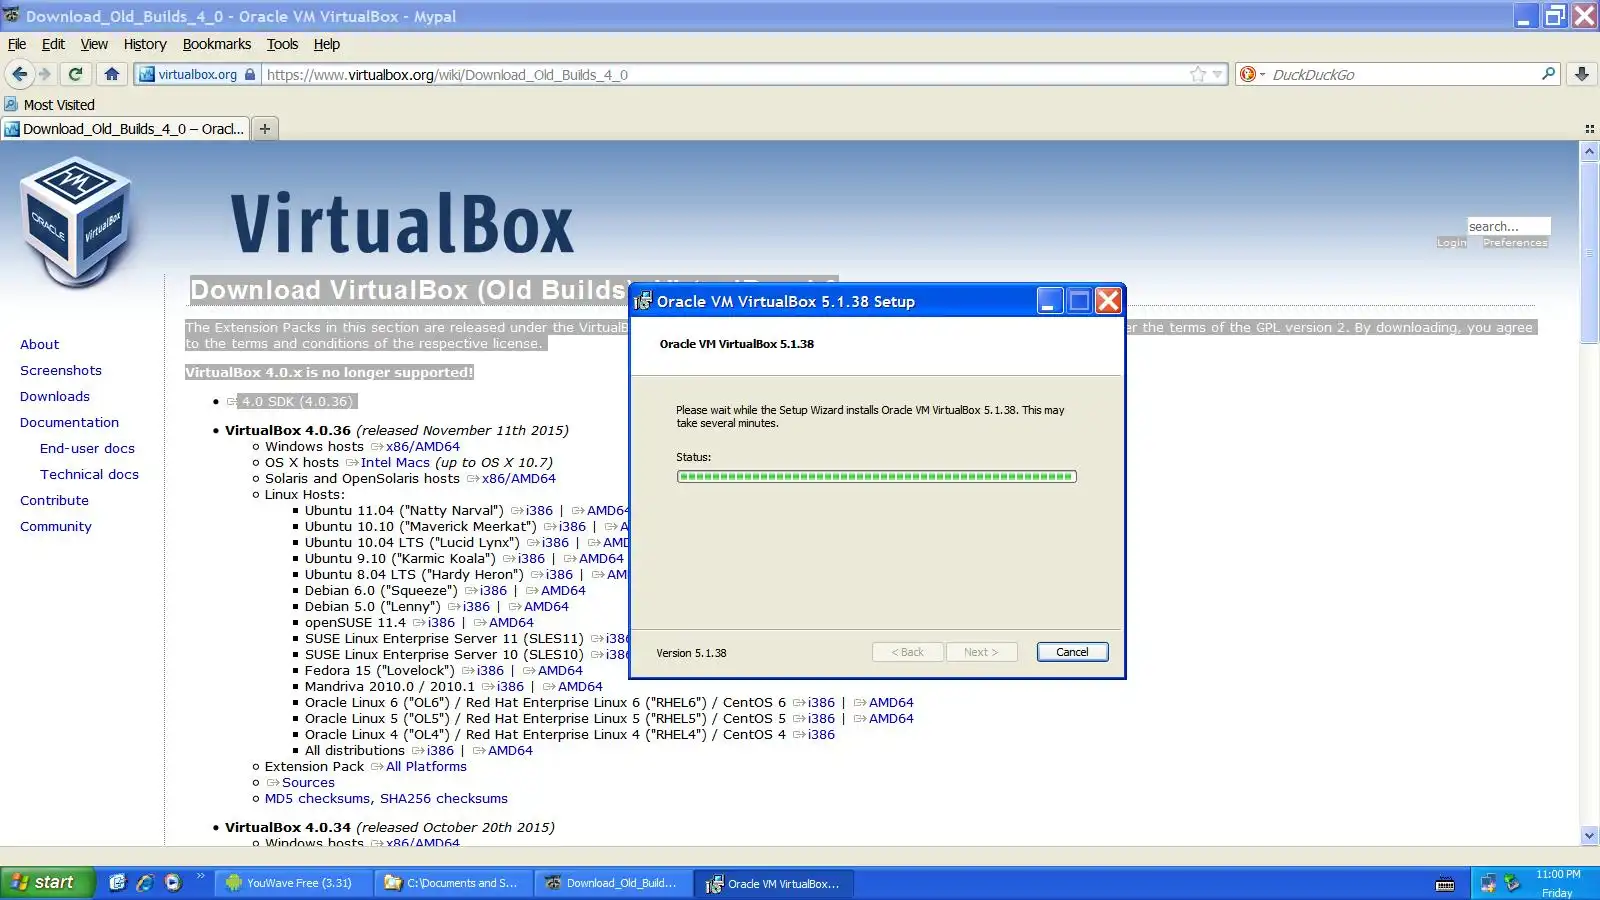
Task: Open the Screenshots sidebar link
Action: 61,370
